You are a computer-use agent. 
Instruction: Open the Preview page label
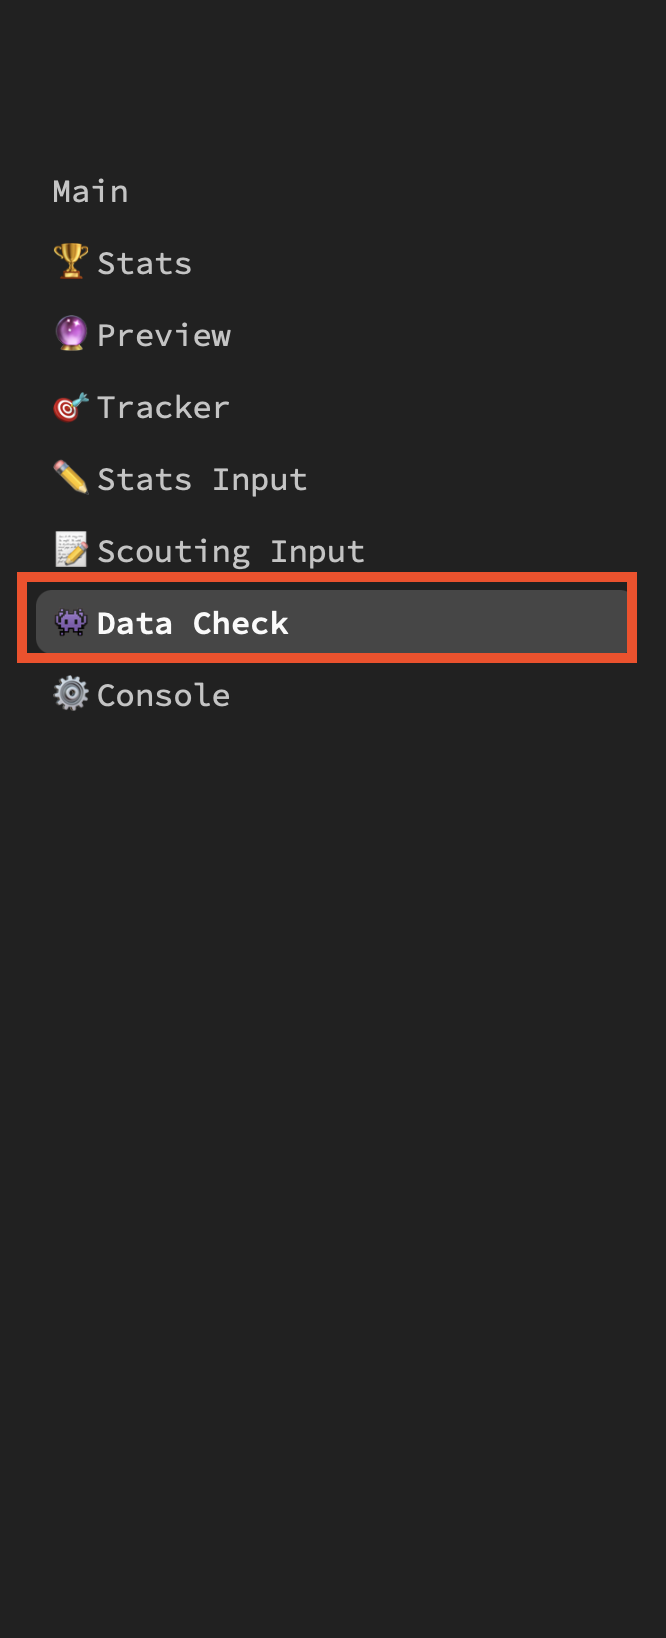(164, 335)
